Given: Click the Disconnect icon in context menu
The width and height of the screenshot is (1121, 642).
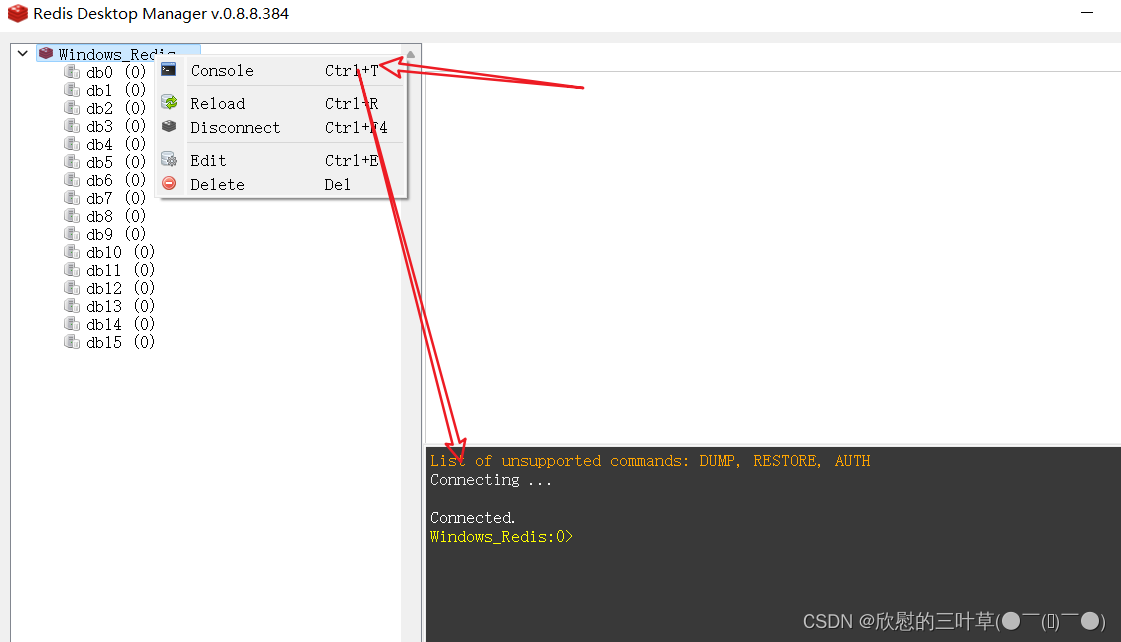Looking at the screenshot, I should (x=169, y=127).
